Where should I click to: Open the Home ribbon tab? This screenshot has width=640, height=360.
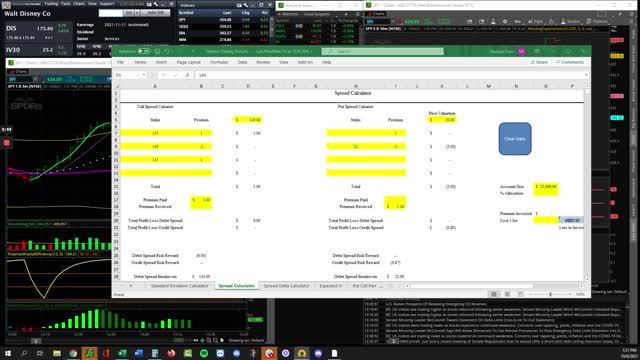pyautogui.click(x=140, y=62)
